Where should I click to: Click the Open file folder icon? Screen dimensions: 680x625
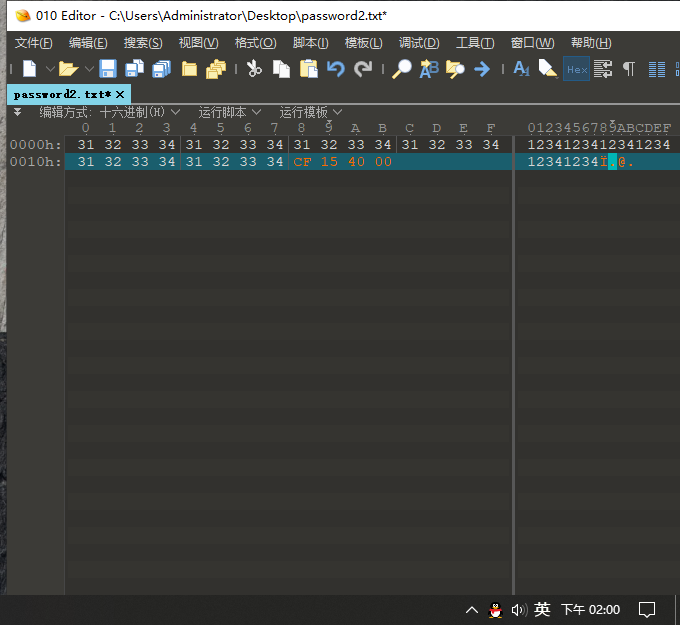(68, 69)
